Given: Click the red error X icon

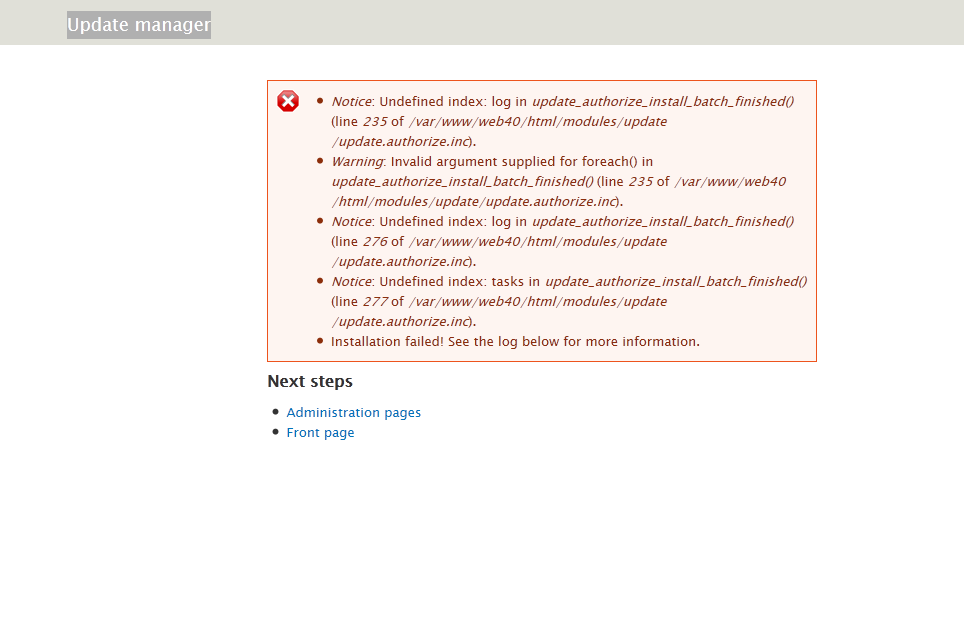Looking at the screenshot, I should point(288,101).
